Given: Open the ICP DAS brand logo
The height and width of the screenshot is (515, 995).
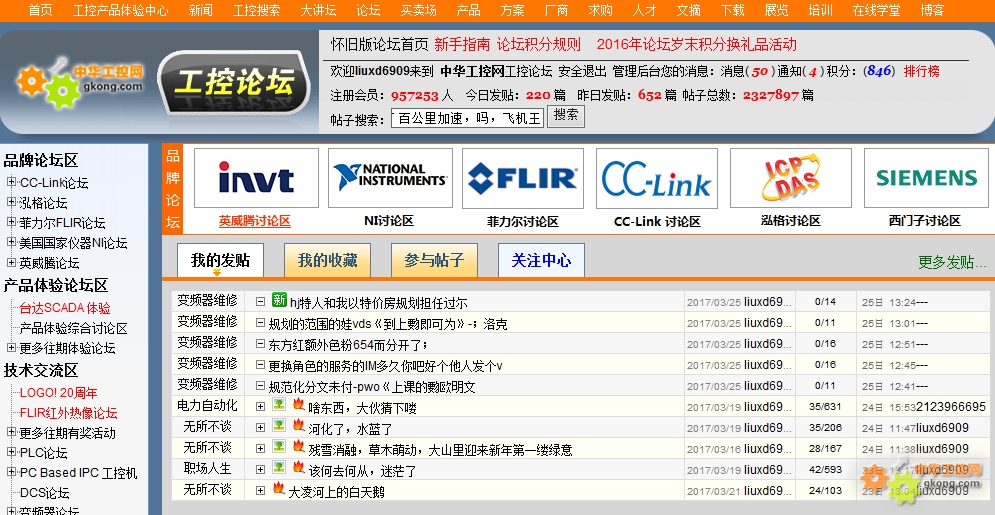Looking at the screenshot, I should click(x=791, y=178).
